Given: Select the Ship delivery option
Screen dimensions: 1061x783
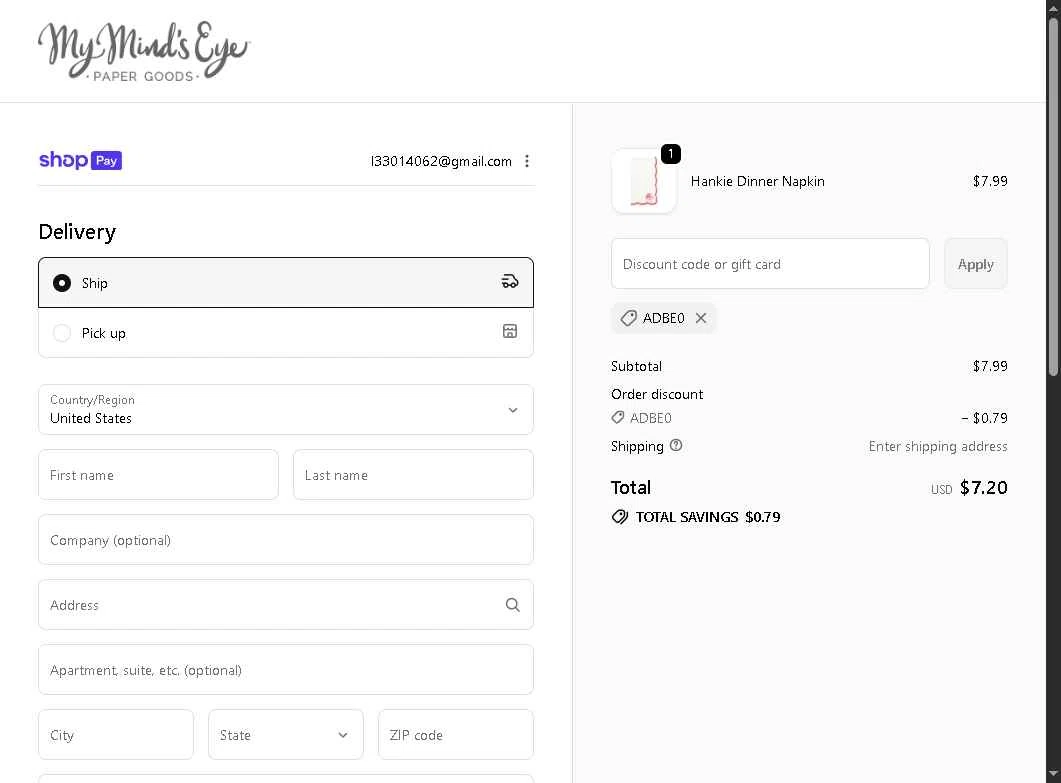Looking at the screenshot, I should point(286,282).
